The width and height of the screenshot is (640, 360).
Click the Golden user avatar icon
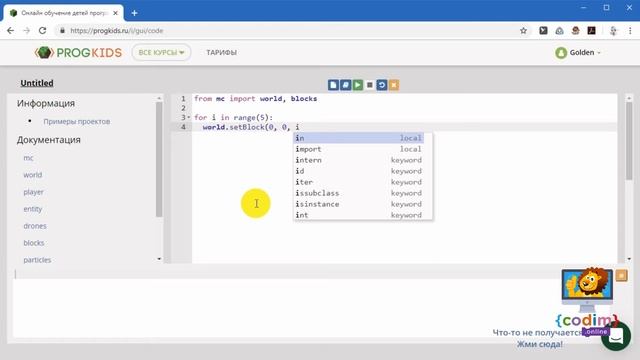pos(561,53)
